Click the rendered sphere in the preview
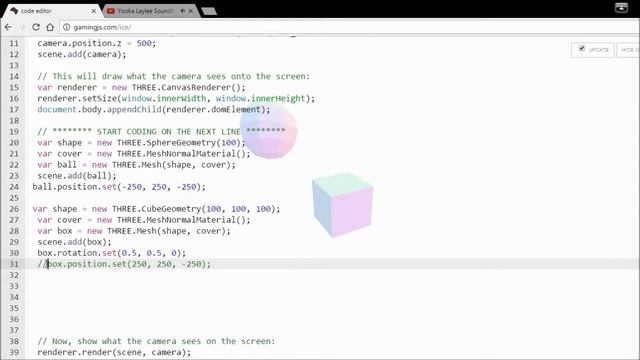This screenshot has width=640, height=360. (268, 131)
